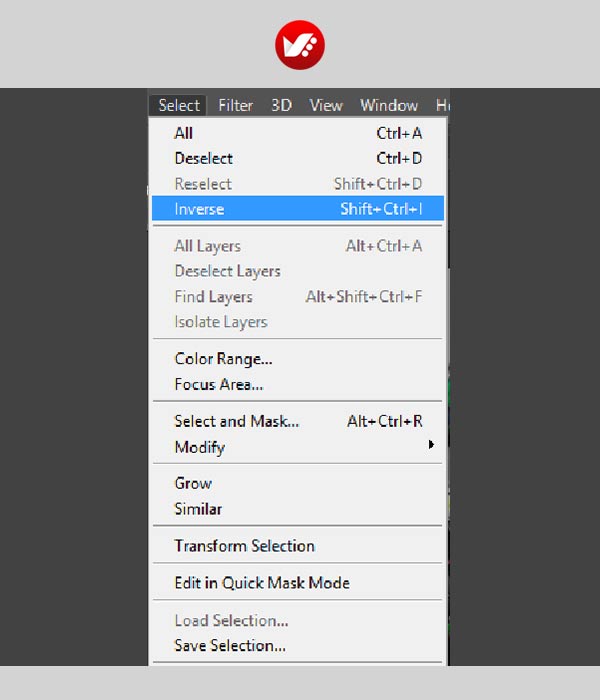Click Deselect Layers entry

click(298, 271)
